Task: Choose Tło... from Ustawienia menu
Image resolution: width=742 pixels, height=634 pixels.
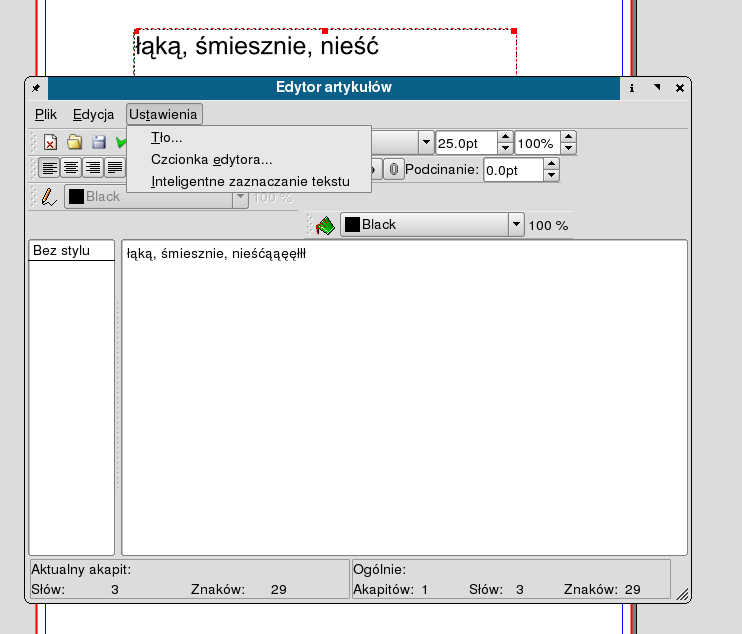Action: click(x=166, y=138)
